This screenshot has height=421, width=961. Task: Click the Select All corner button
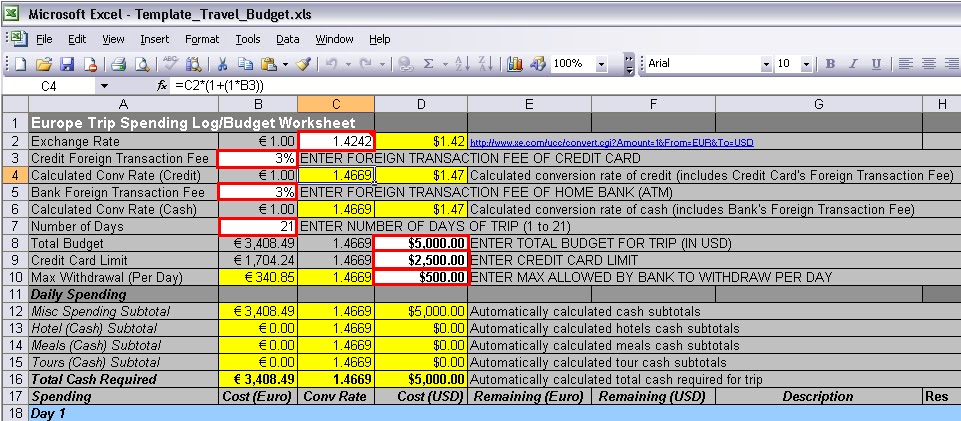15,104
